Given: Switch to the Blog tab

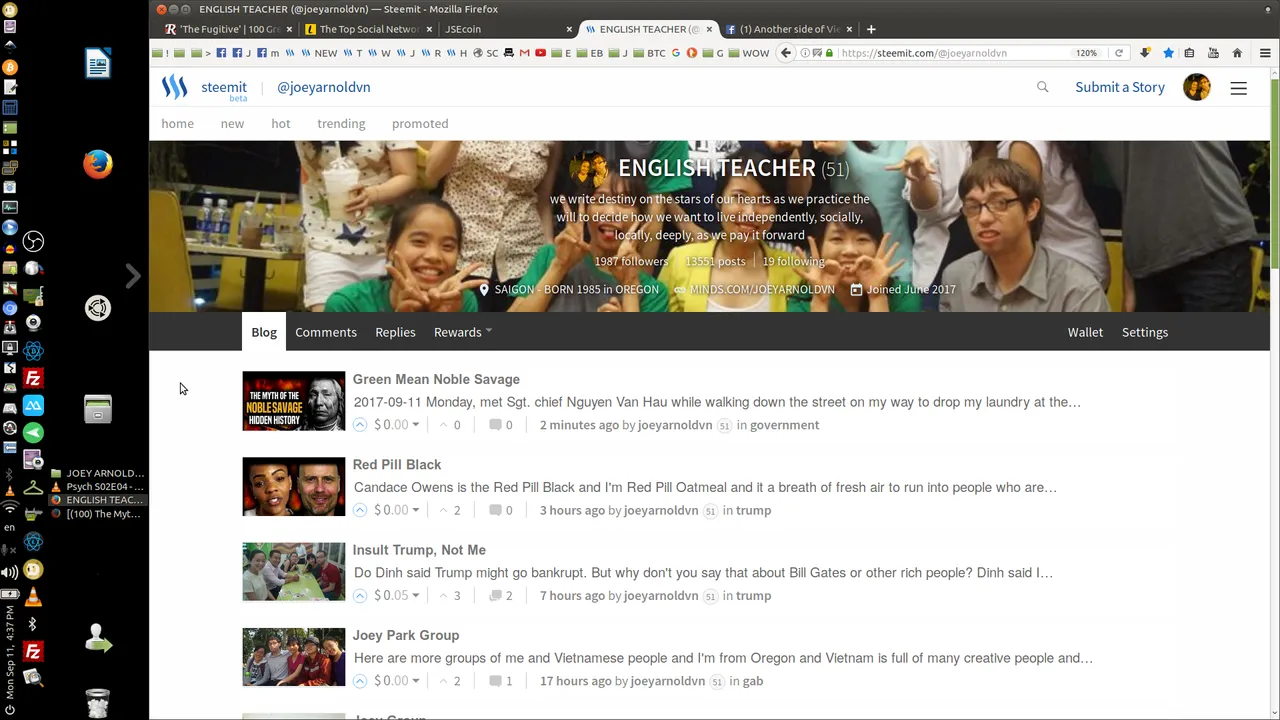Looking at the screenshot, I should click(264, 332).
